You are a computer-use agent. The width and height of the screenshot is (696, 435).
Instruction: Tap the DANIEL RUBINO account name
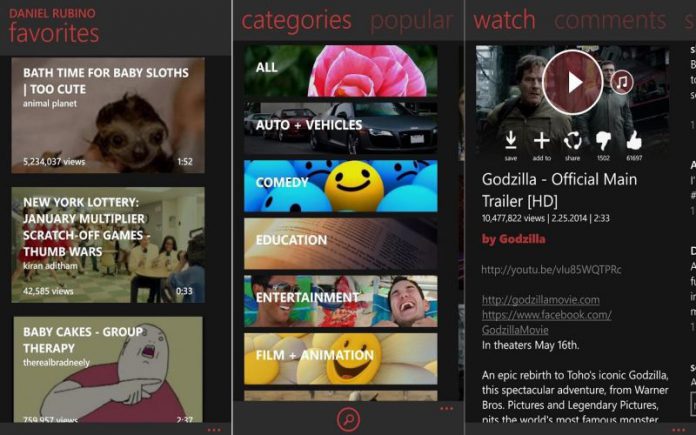pos(52,13)
